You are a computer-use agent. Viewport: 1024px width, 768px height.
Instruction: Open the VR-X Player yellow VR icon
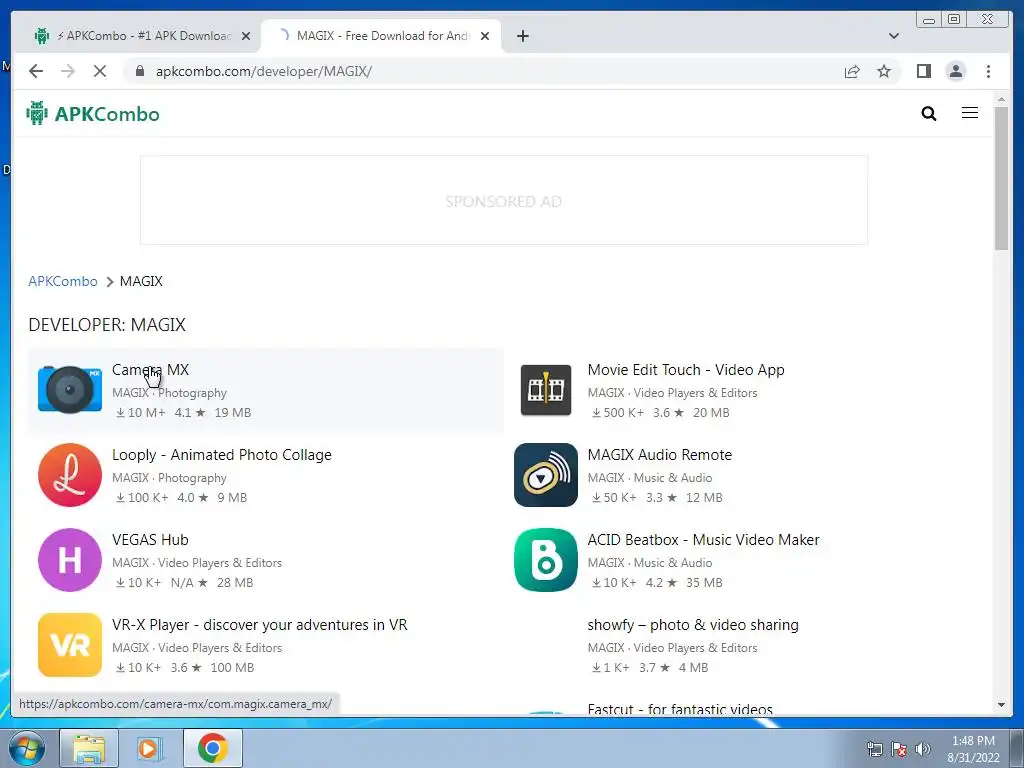tap(70, 645)
